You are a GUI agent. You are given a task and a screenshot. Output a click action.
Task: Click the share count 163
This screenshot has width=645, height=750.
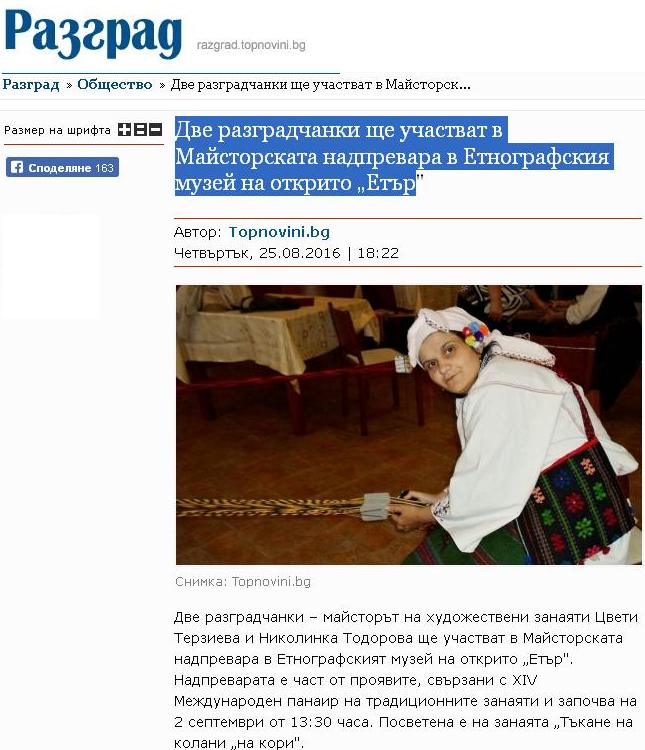pyautogui.click(x=104, y=168)
